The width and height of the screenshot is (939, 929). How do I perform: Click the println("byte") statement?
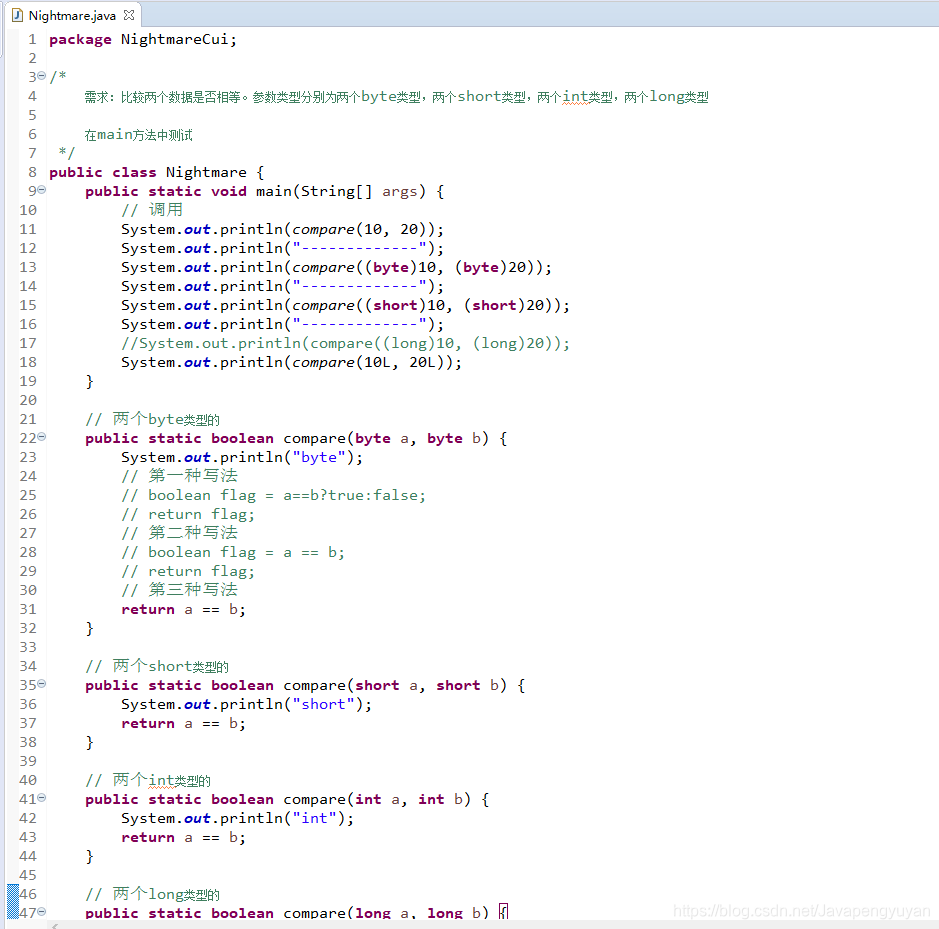pos(242,458)
